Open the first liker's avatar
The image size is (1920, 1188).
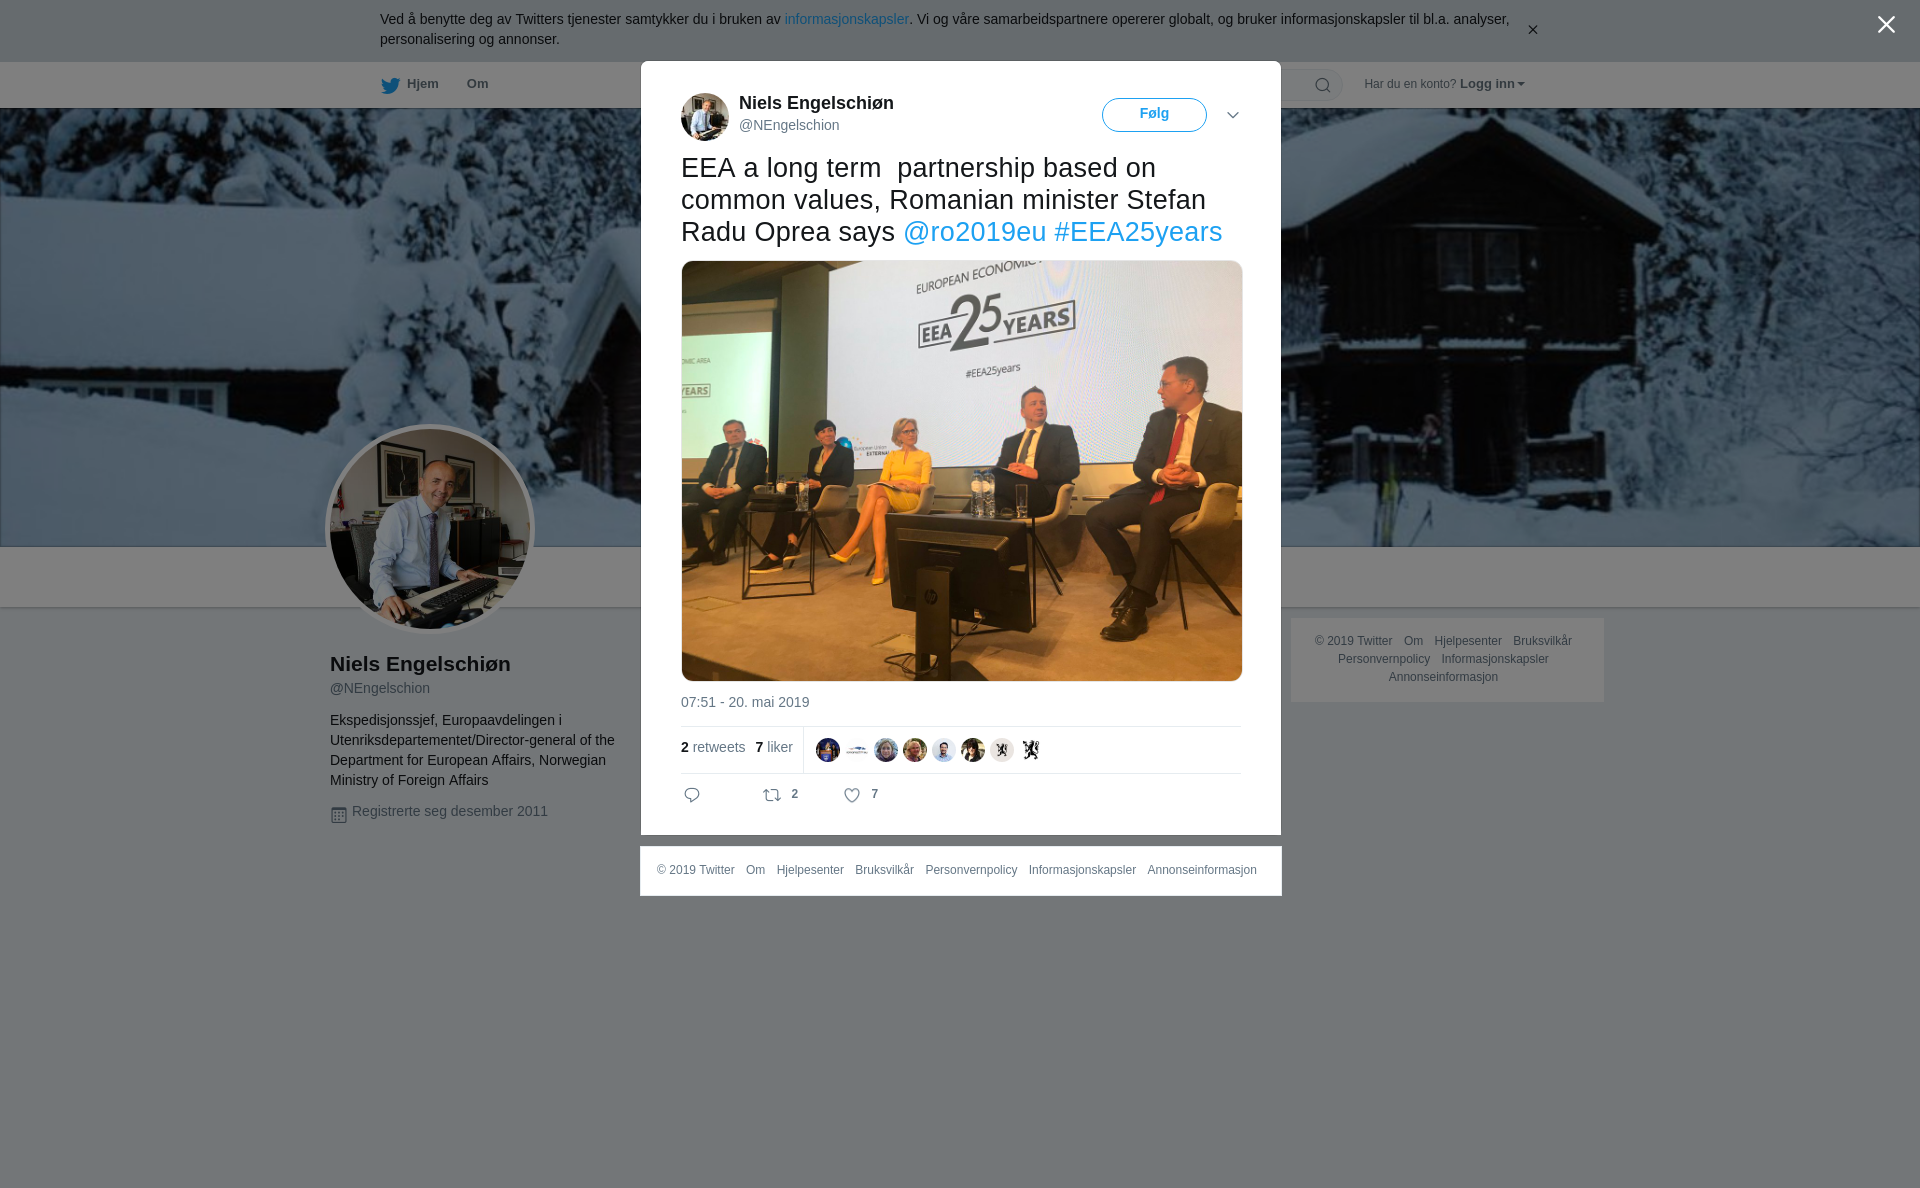[x=828, y=749]
